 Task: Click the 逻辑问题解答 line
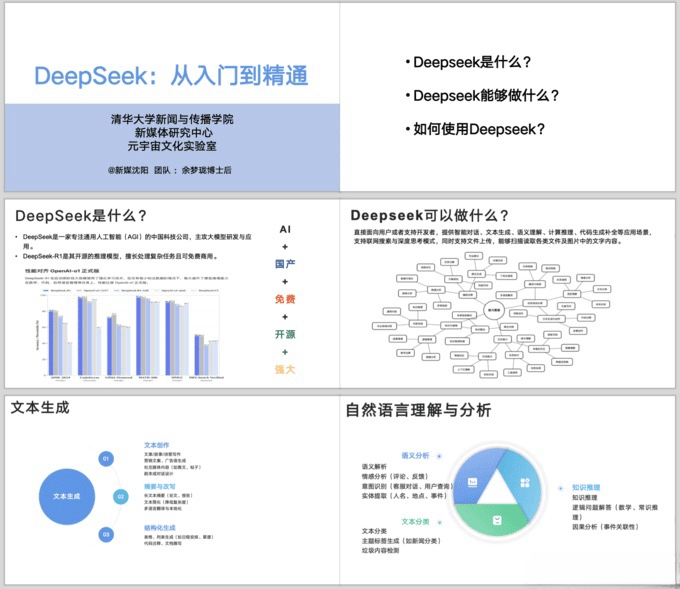[x=615, y=512]
